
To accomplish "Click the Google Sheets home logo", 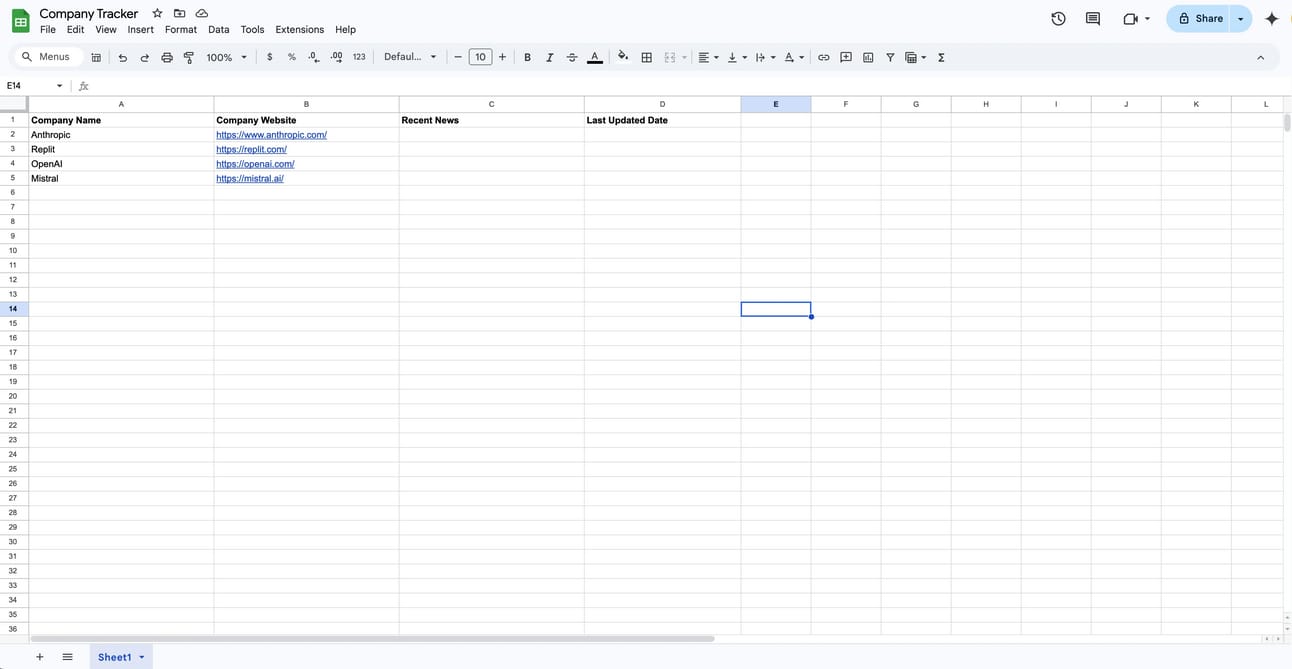I will 20,20.
